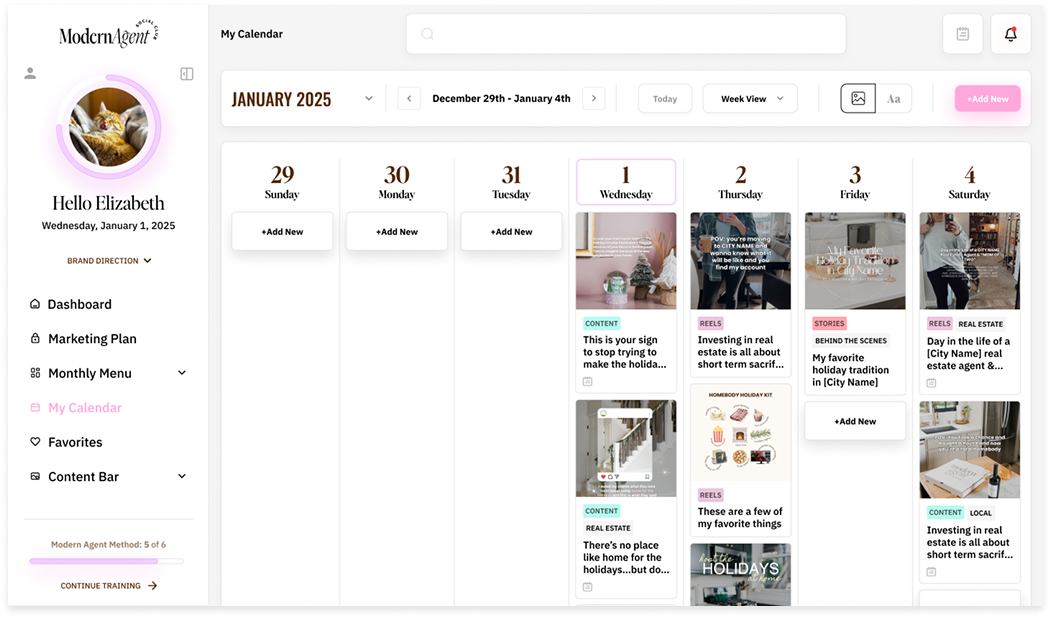
Task: Select Wednesday 1 day header
Action: 626,182
